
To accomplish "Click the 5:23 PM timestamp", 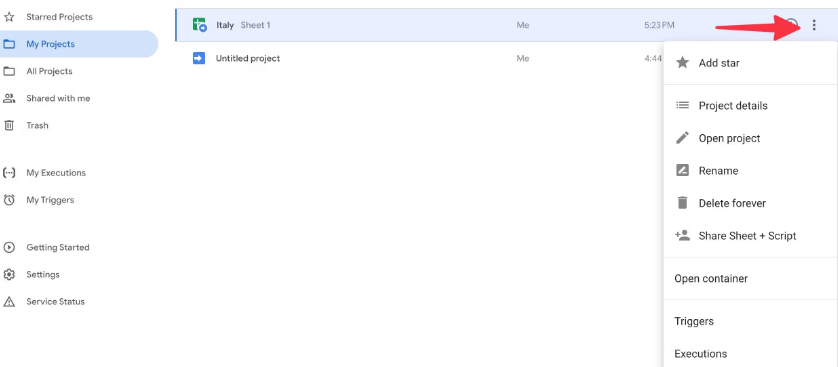I will coord(659,25).
